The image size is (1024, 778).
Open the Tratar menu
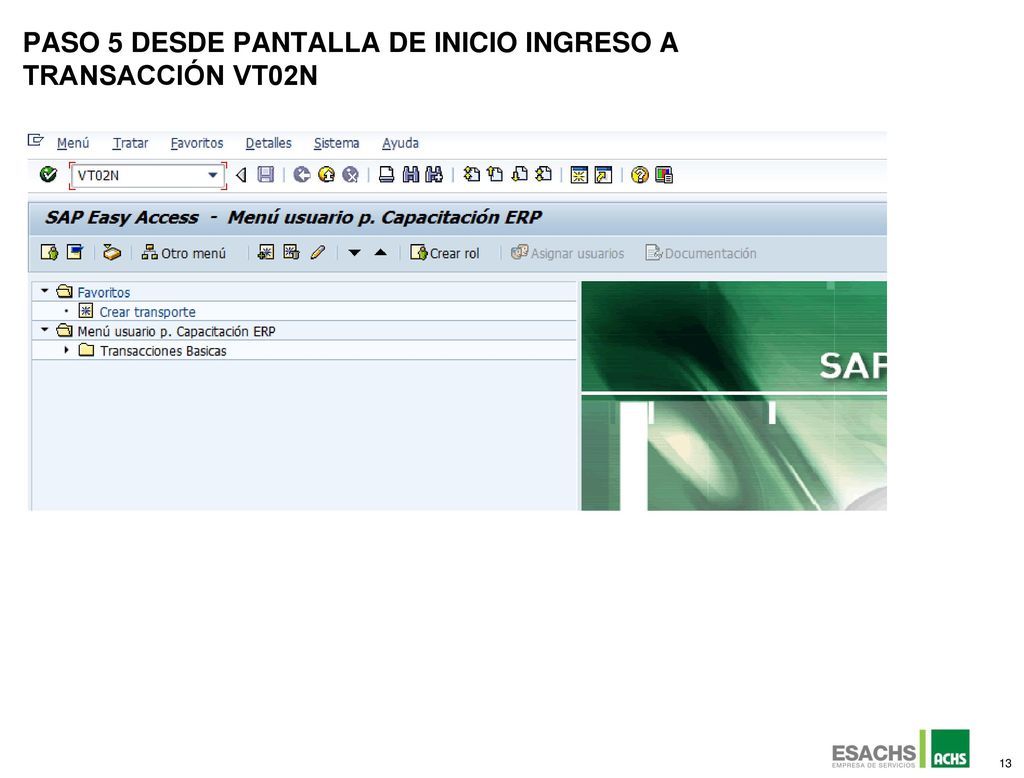(130, 143)
